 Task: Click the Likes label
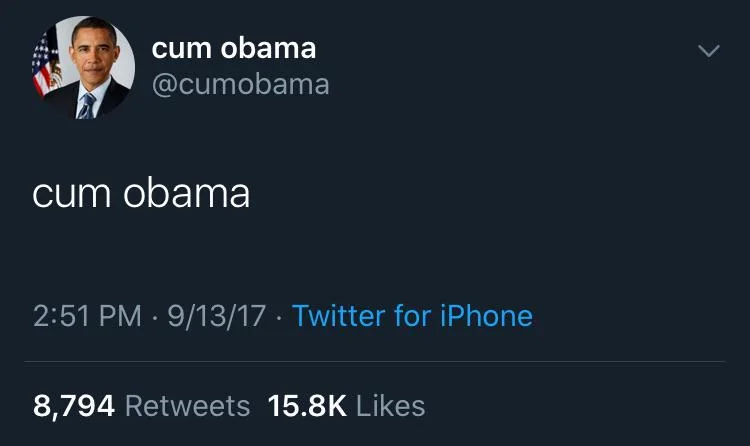(390, 405)
